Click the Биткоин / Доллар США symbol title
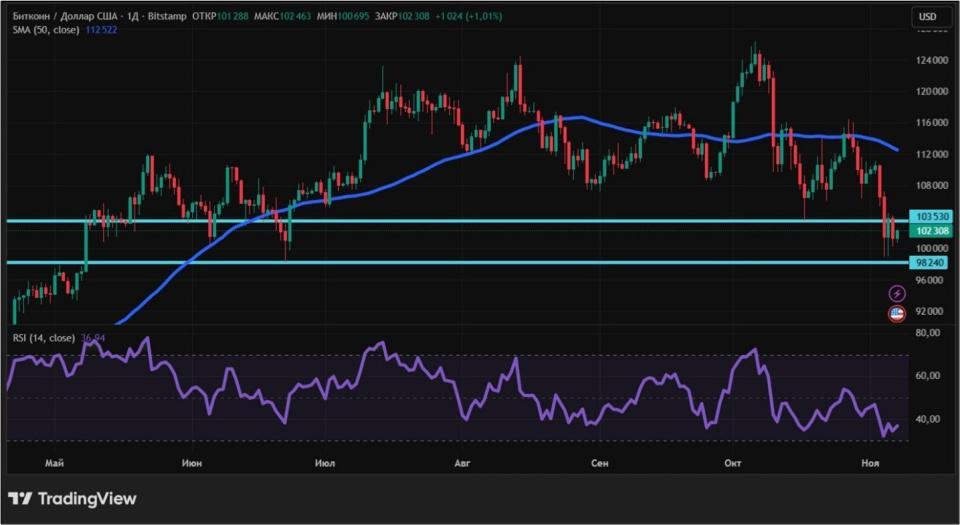Image resolution: width=960 pixels, height=525 pixels. point(56,17)
